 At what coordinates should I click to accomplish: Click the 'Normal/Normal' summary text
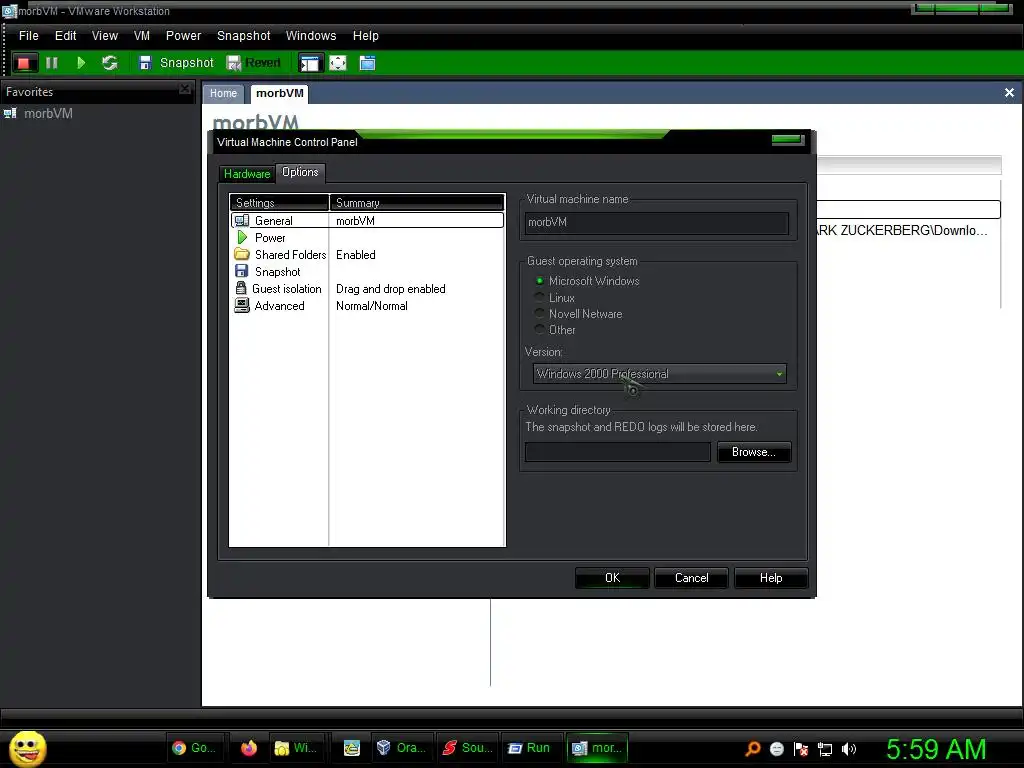click(x=372, y=306)
